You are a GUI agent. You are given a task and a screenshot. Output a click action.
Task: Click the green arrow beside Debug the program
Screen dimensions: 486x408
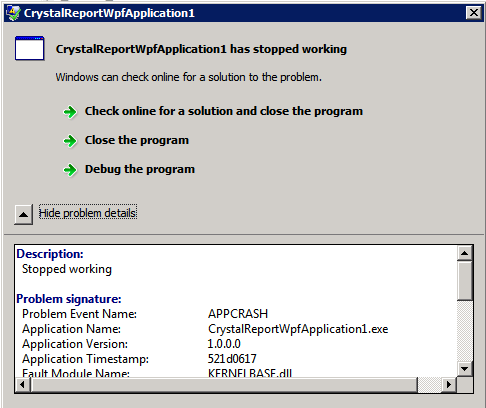70,170
